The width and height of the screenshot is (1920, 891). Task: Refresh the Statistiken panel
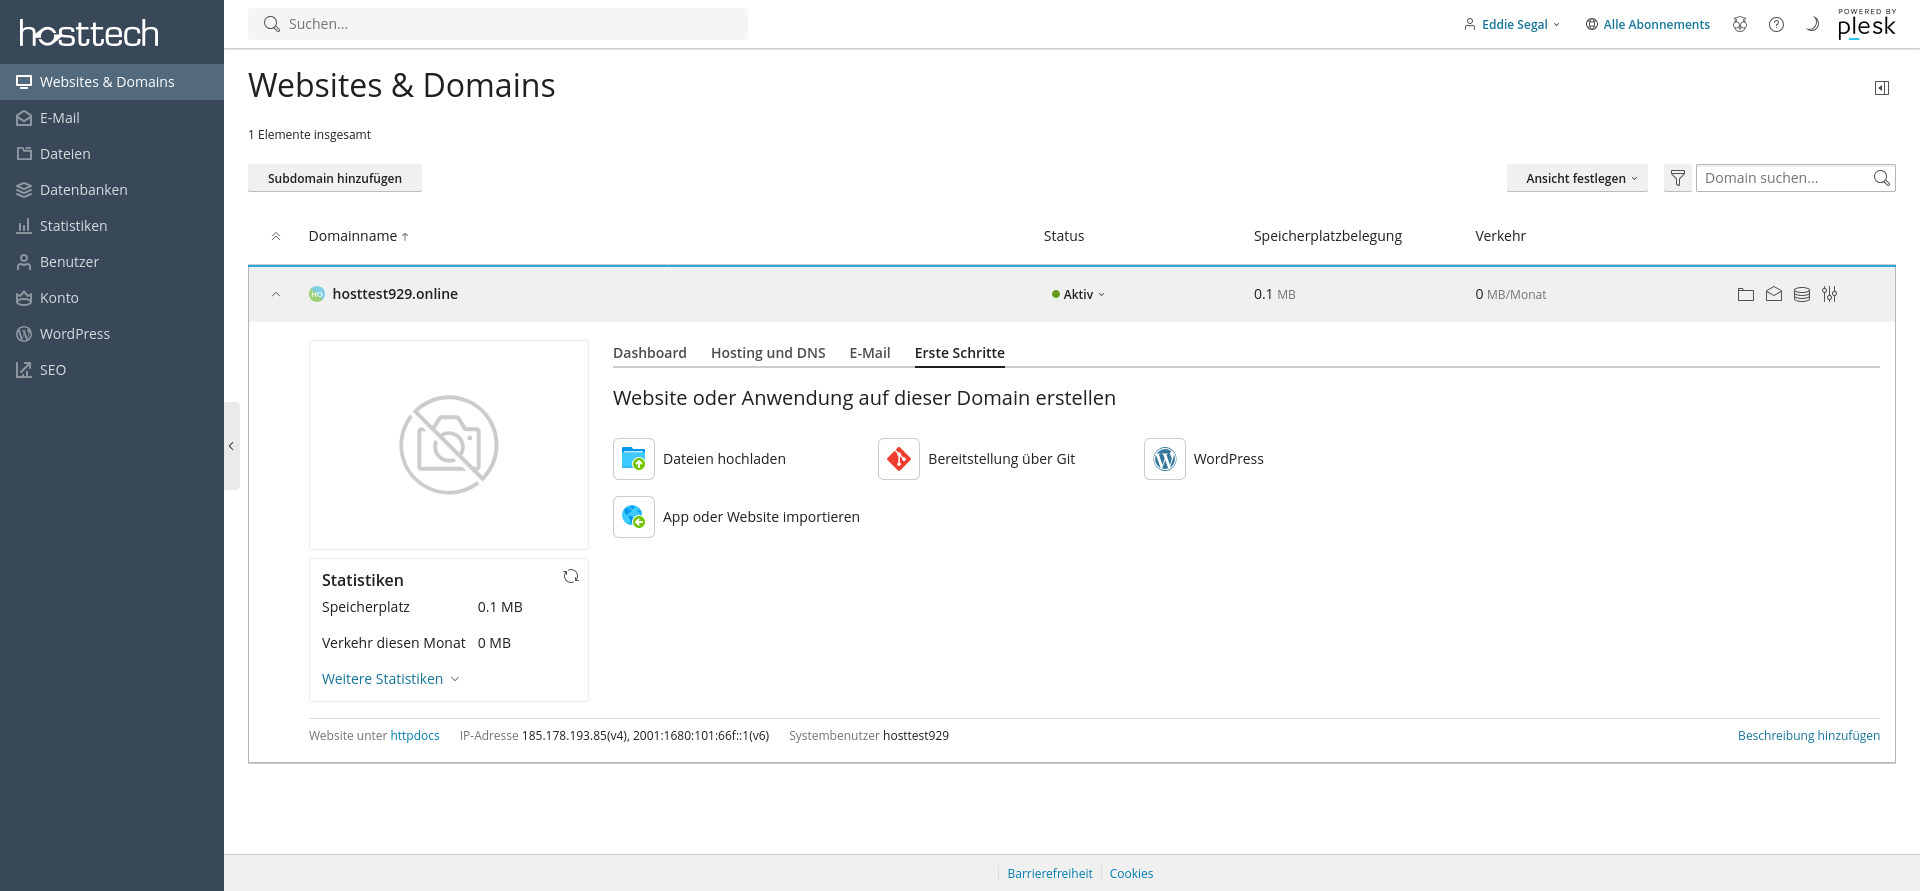[x=571, y=576]
